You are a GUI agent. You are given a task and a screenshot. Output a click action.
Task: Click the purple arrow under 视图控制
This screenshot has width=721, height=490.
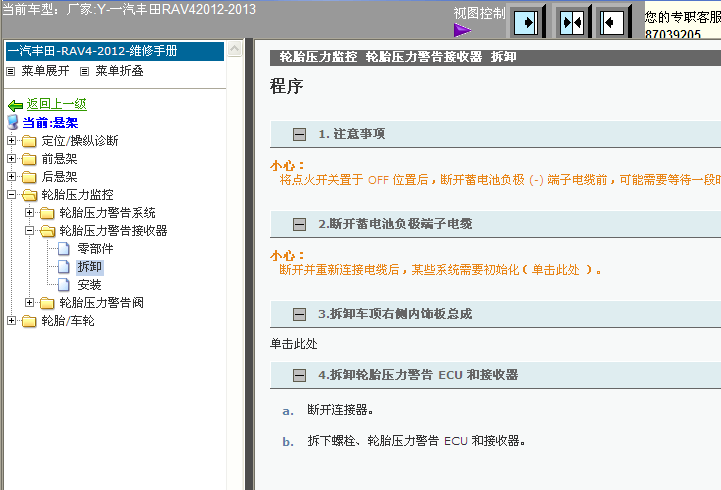[462, 30]
